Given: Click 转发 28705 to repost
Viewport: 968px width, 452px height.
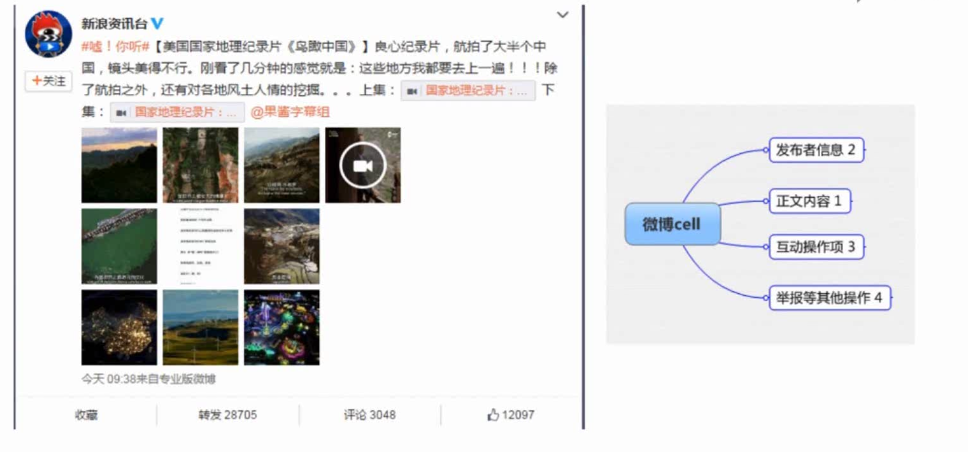Looking at the screenshot, I should [228, 415].
